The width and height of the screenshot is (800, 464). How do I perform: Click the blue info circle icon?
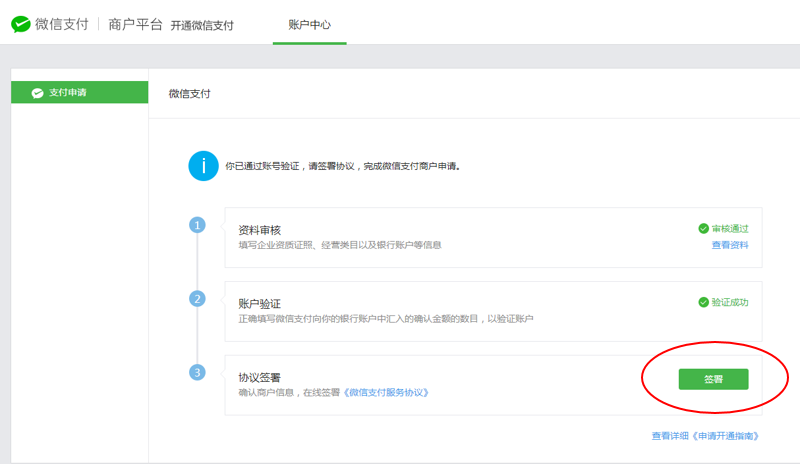pyautogui.click(x=203, y=166)
